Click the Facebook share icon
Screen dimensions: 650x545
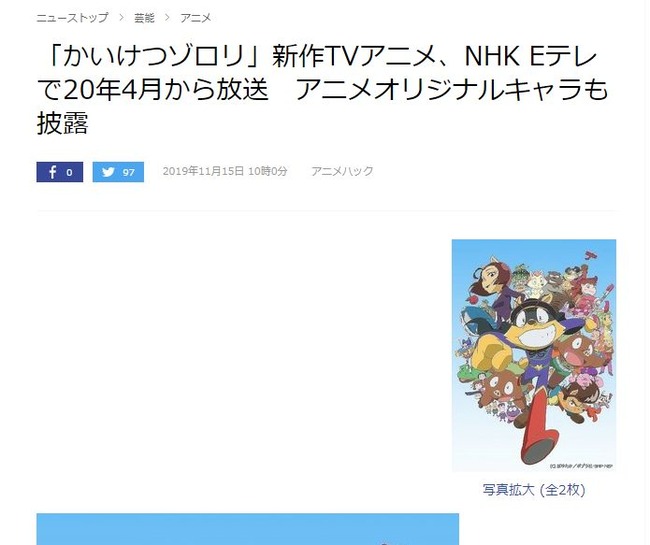click(x=53, y=172)
